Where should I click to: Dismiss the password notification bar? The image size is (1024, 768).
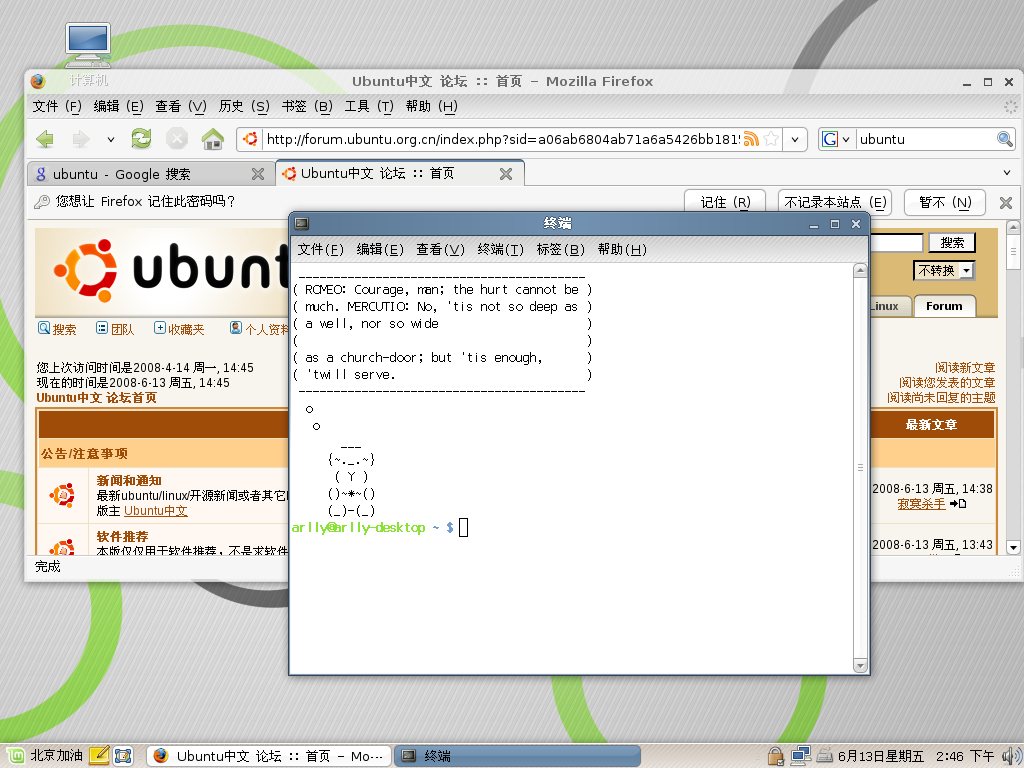1006,202
